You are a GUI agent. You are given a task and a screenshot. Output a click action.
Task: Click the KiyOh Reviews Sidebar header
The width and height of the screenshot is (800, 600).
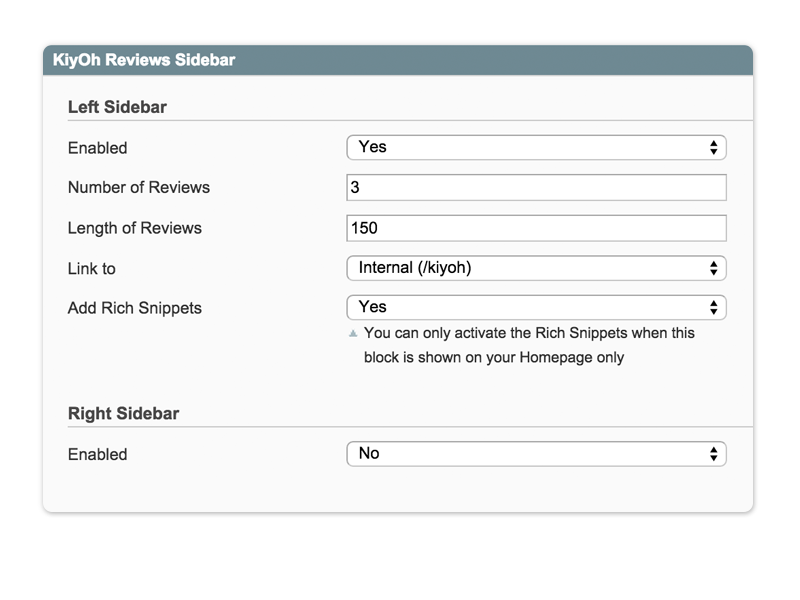click(x=398, y=60)
